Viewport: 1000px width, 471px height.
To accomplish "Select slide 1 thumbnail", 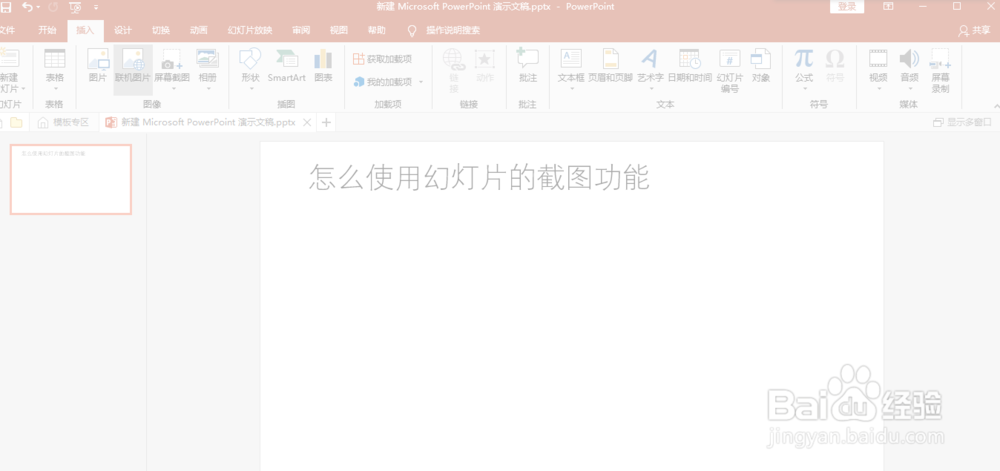I will pyautogui.click(x=71, y=179).
